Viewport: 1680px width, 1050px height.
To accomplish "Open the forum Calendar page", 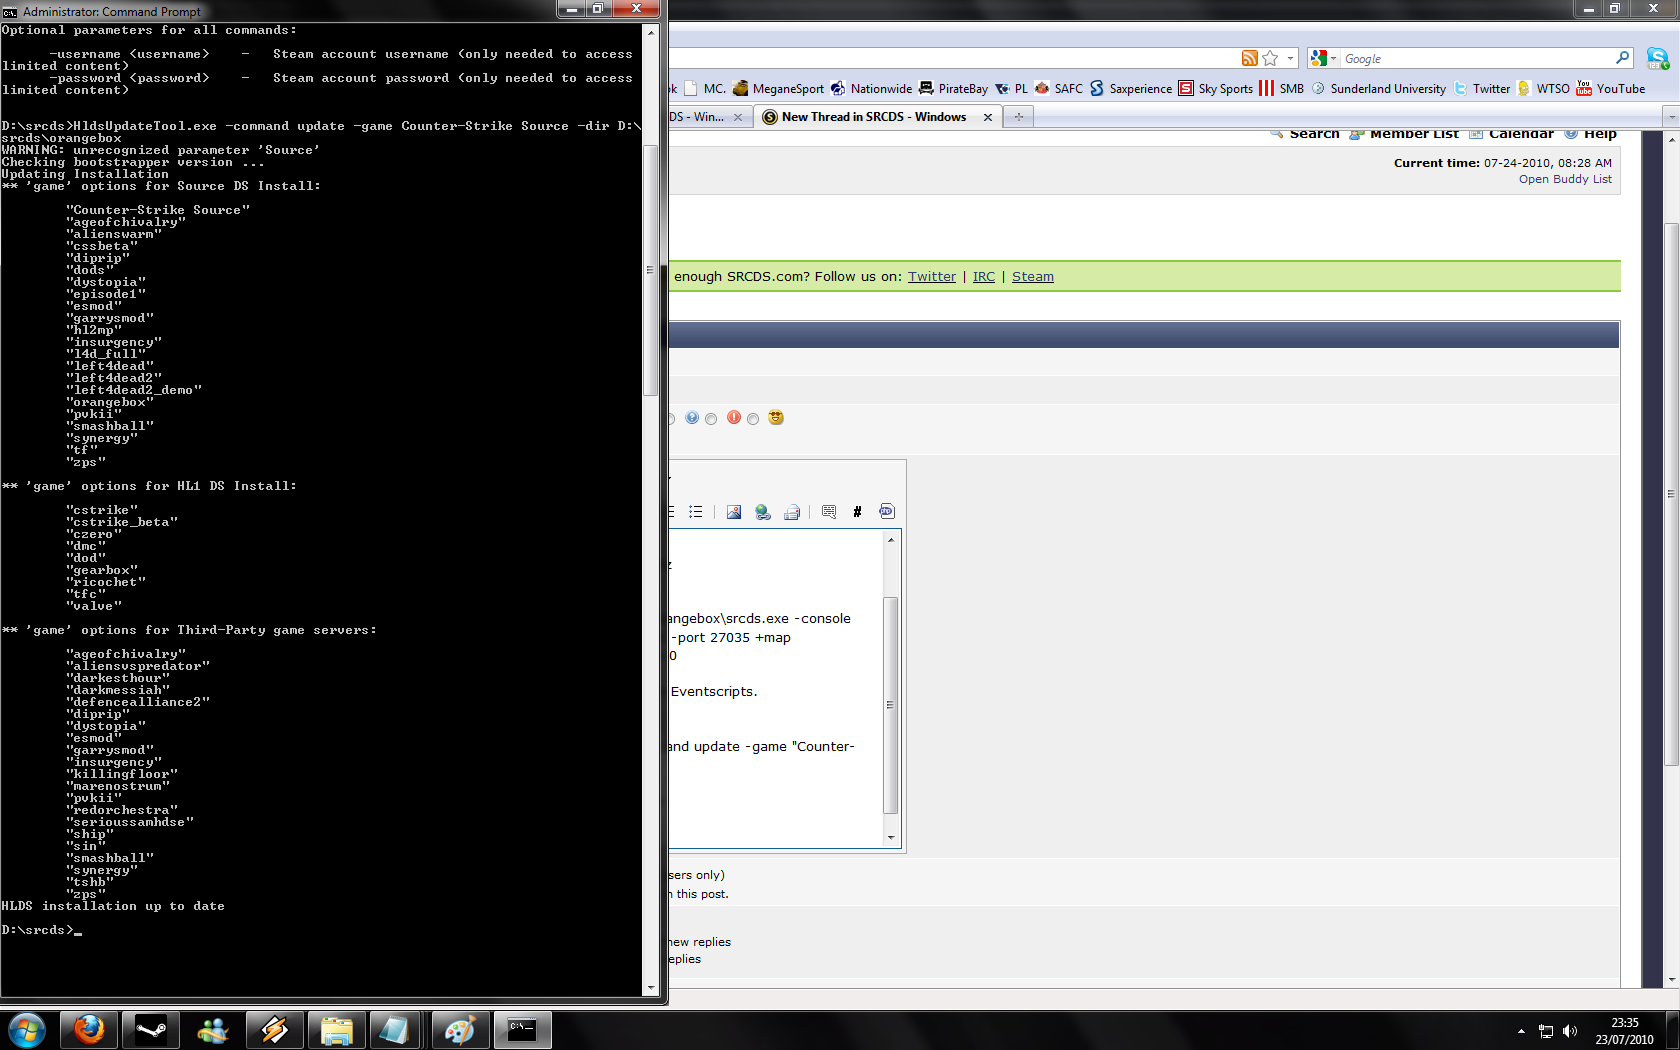I will click(1511, 134).
